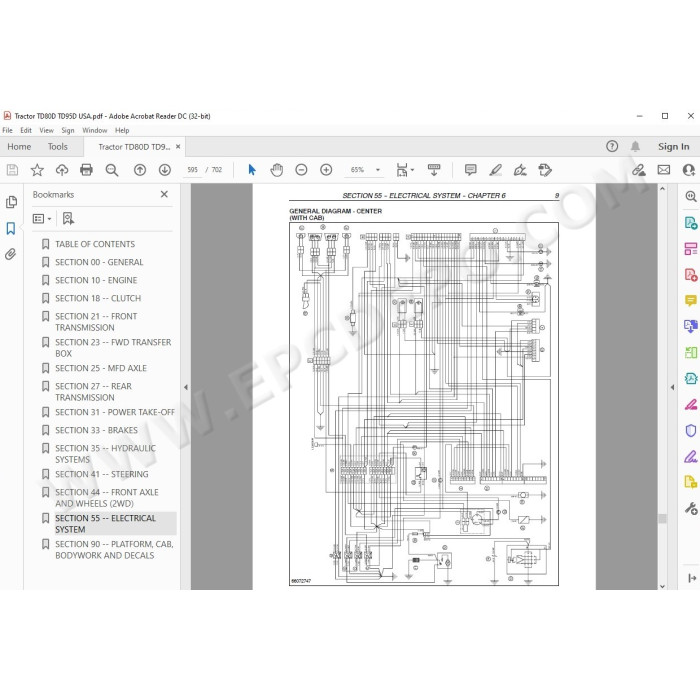Image resolution: width=700 pixels, height=700 pixels.
Task: Open the fit page options icon
Action: point(404,170)
